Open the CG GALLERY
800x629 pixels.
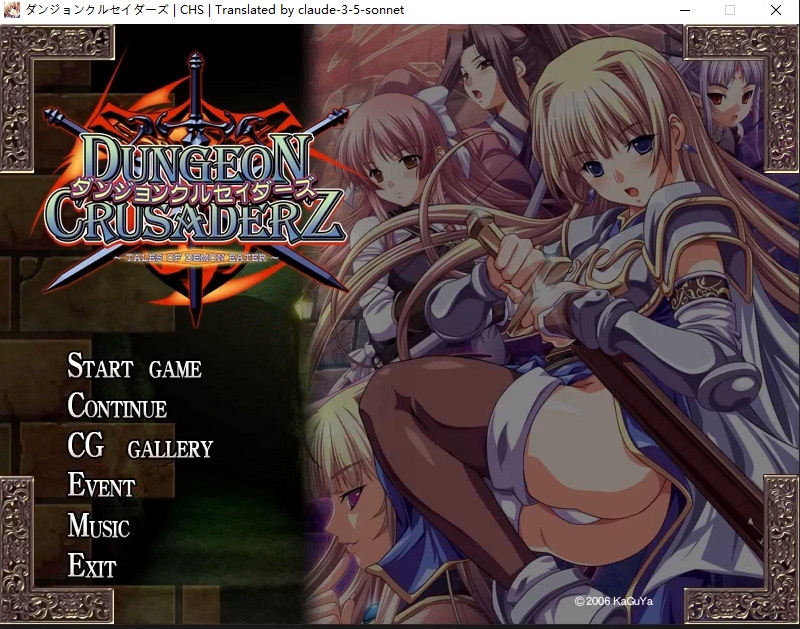point(140,447)
